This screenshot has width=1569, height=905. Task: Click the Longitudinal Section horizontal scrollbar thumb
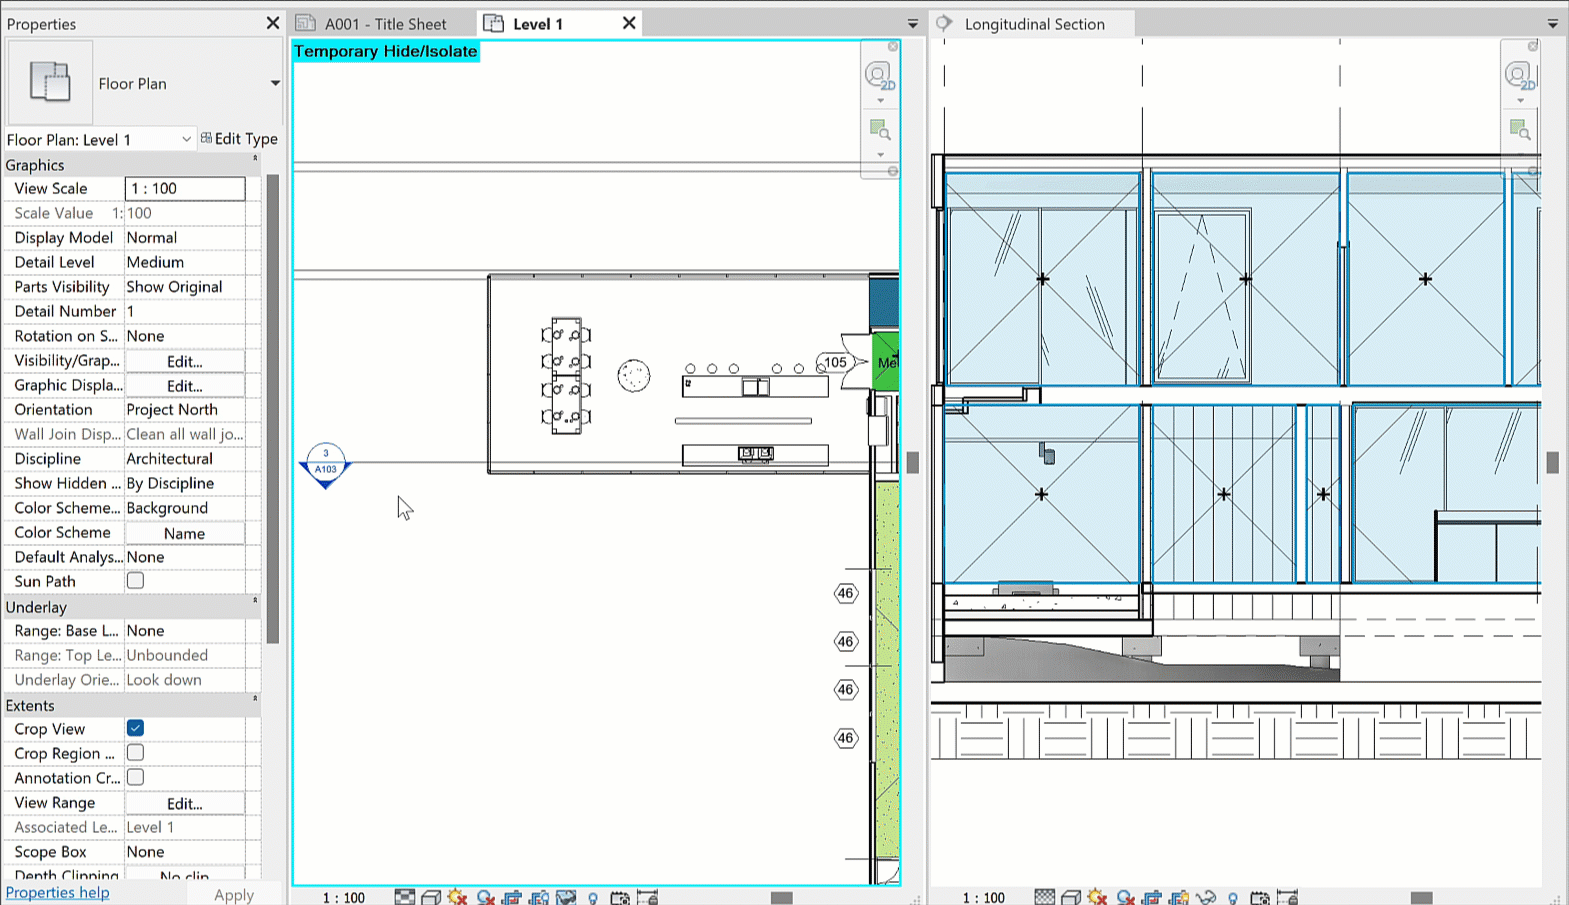pos(1421,897)
